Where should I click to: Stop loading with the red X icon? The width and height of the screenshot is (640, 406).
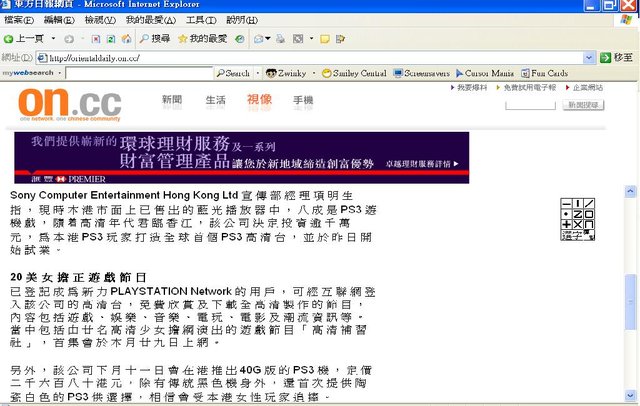click(96, 39)
